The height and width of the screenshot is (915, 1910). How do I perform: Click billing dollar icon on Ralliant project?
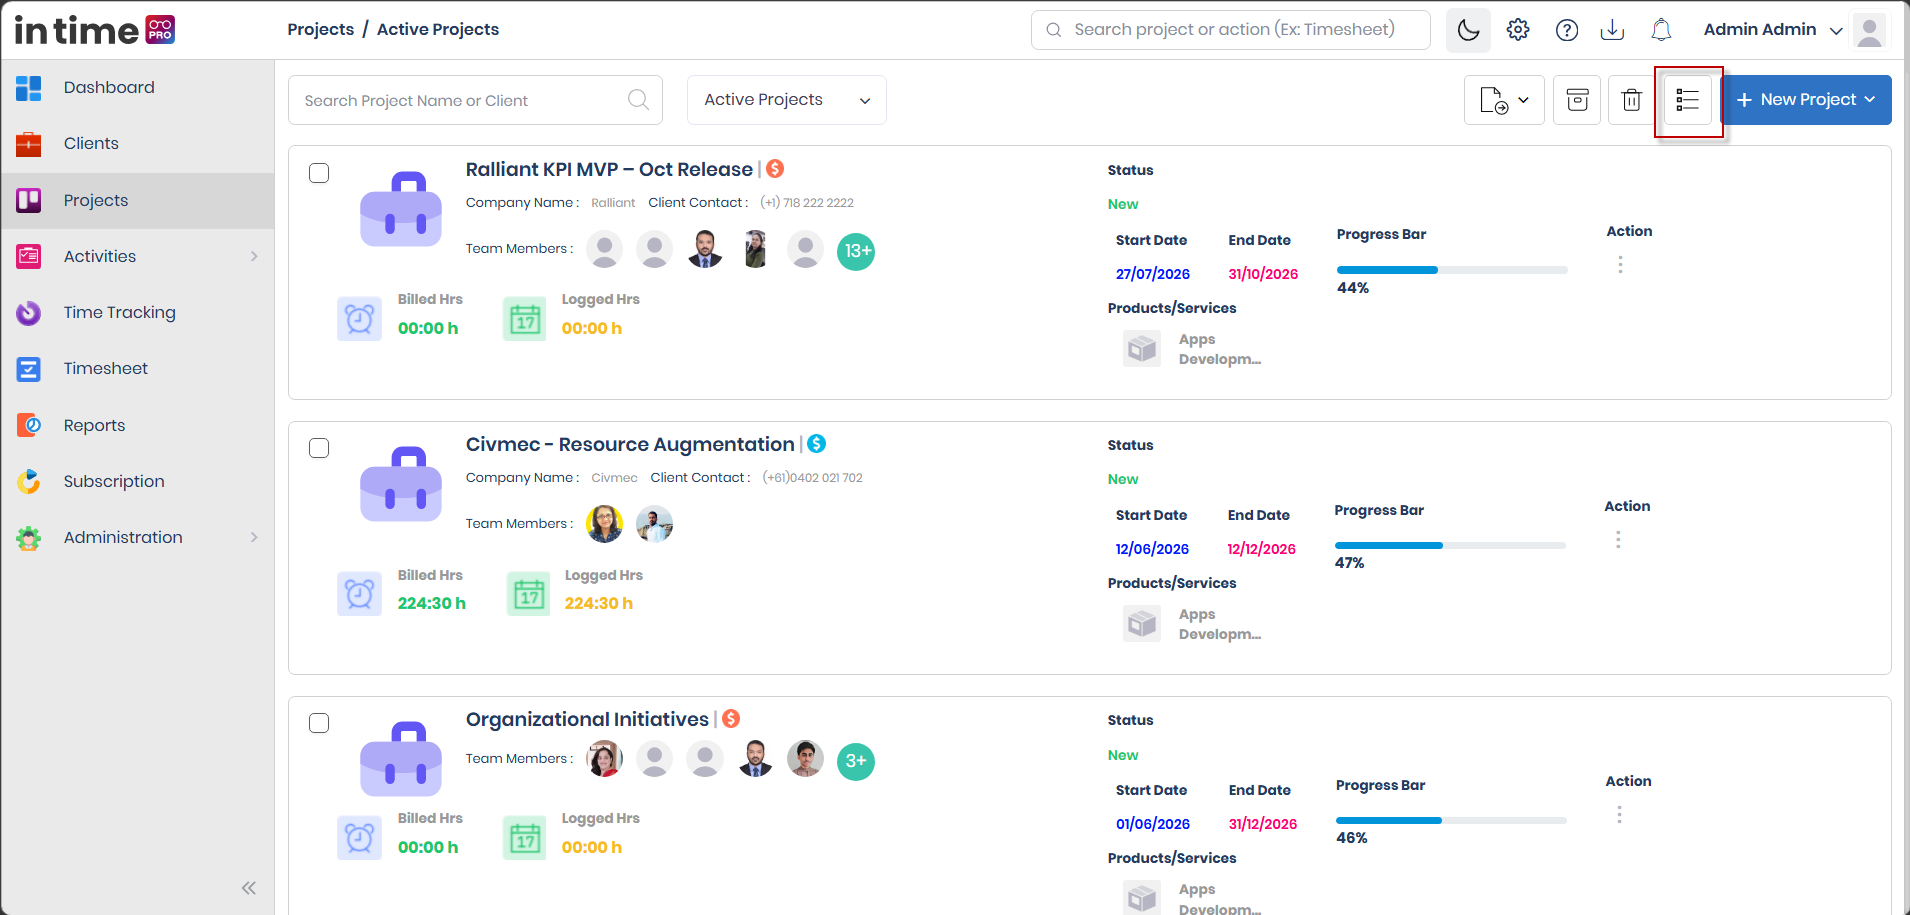pos(775,169)
